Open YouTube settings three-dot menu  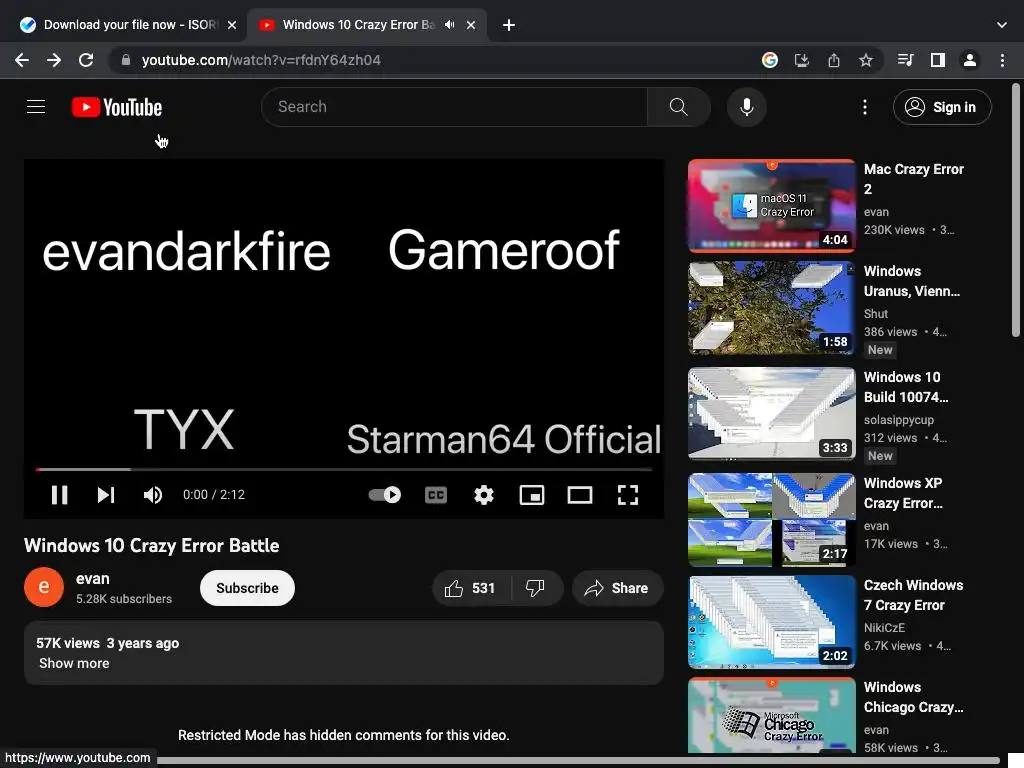click(865, 107)
